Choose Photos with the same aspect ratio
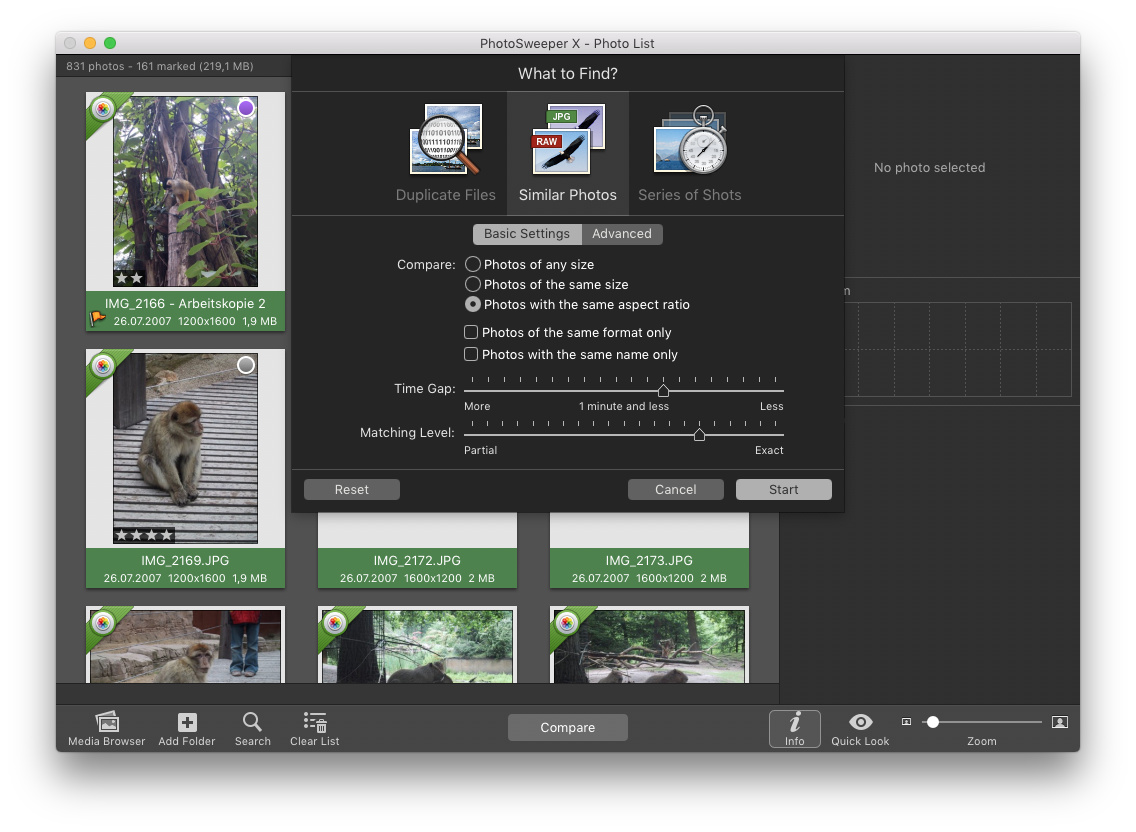Screen dimensions: 1136x832 click(473, 304)
